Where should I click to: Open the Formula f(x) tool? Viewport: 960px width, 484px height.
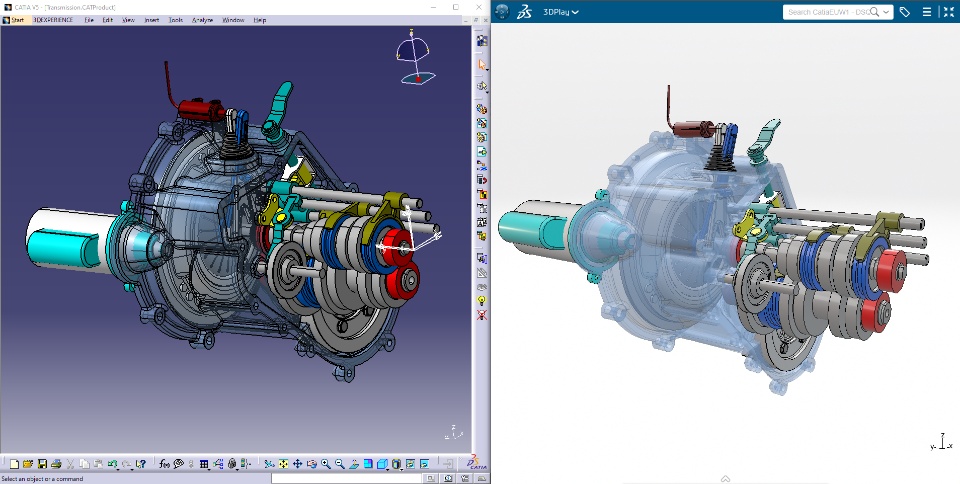(164, 464)
